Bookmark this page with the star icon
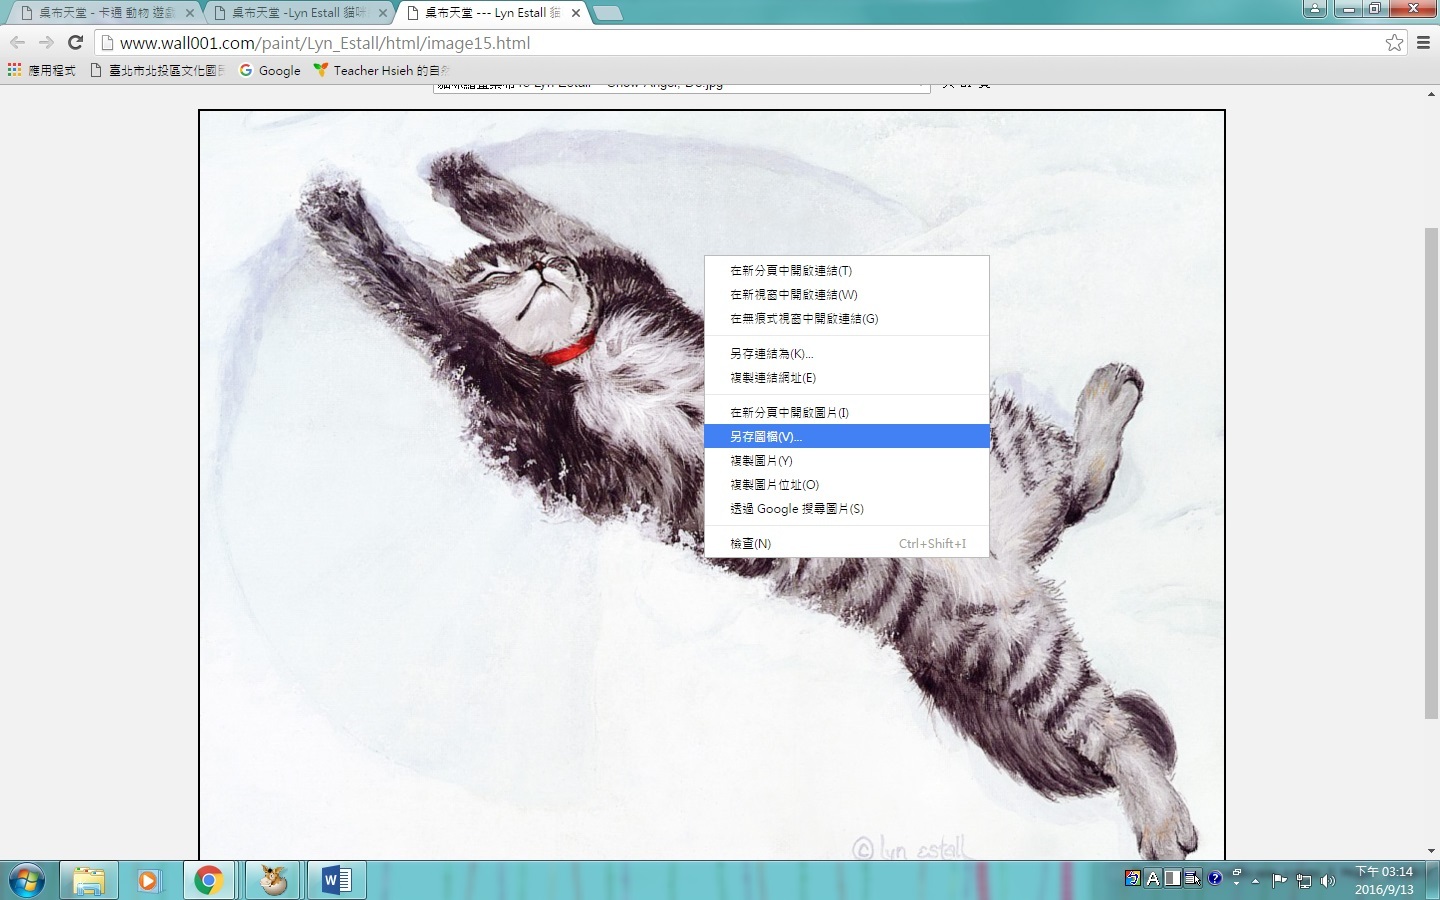The width and height of the screenshot is (1440, 900). [1394, 42]
